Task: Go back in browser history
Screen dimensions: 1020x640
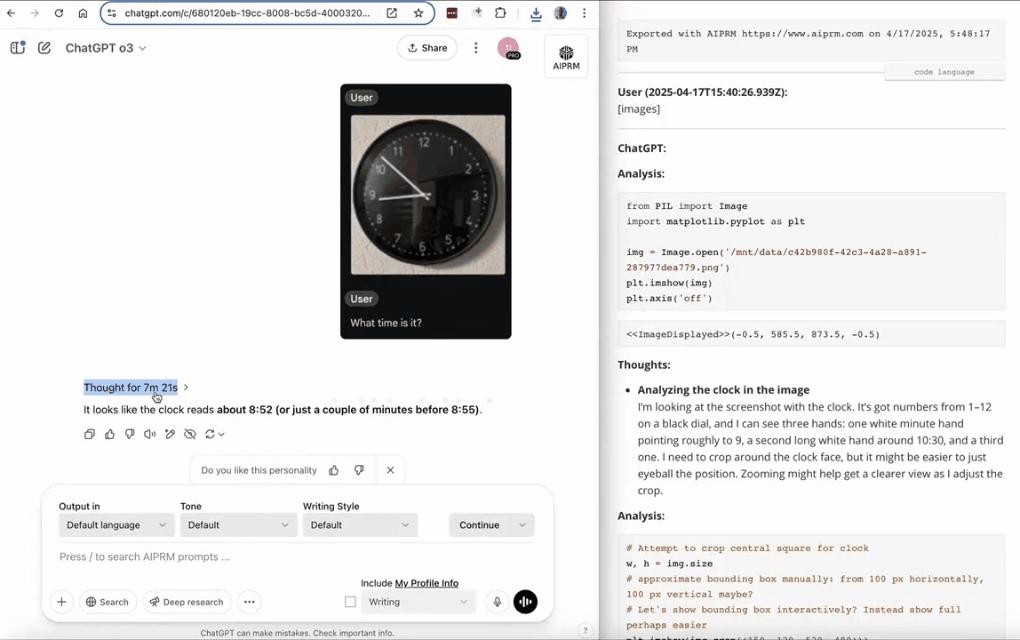Action: tap(11, 13)
